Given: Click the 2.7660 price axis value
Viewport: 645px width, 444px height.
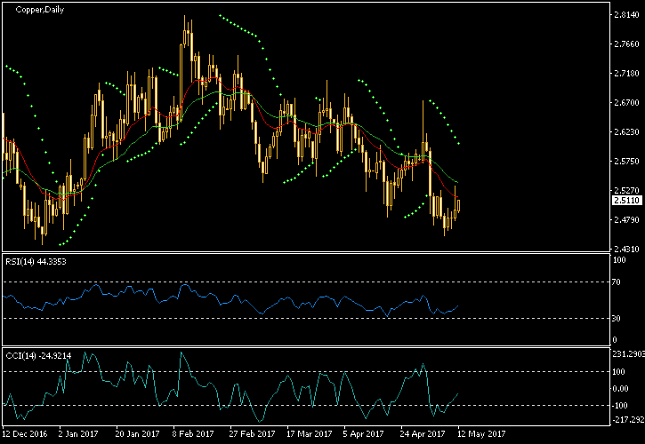Looking at the screenshot, I should [x=626, y=44].
